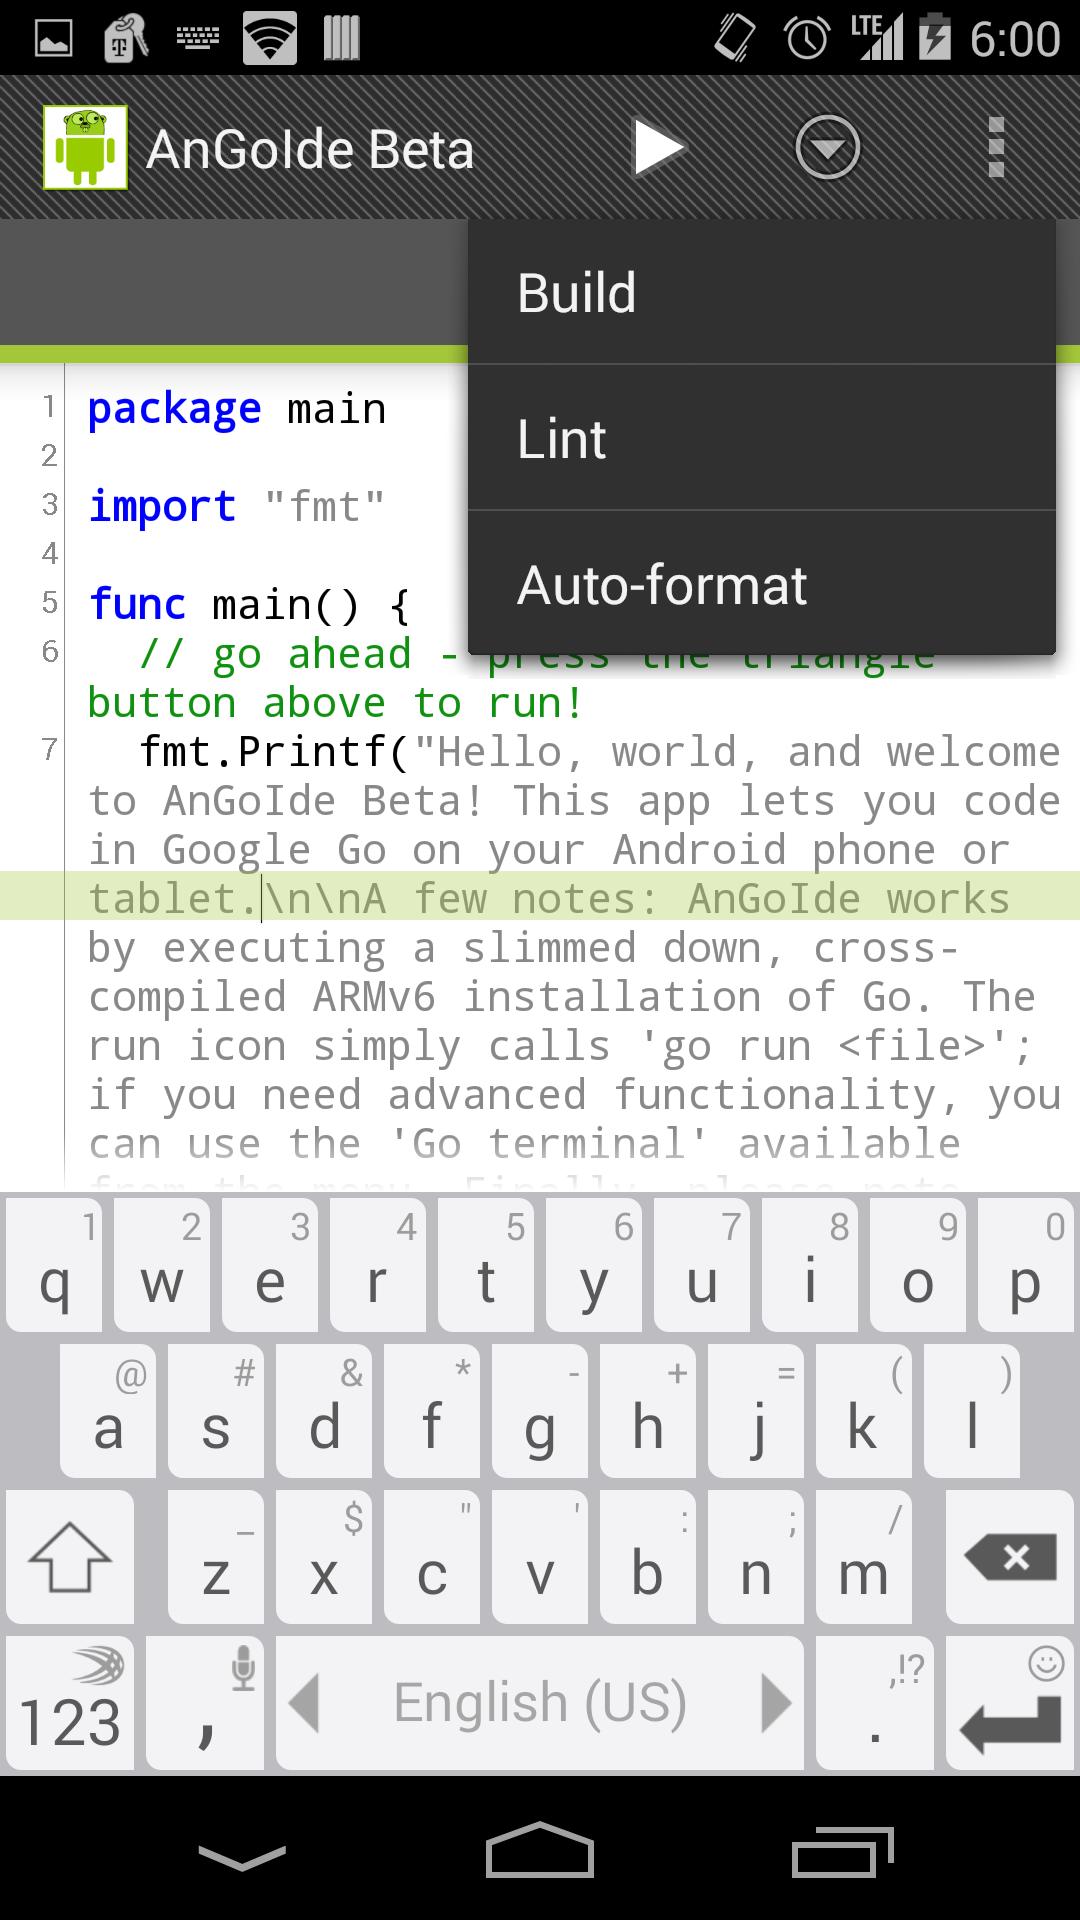Choose Lint in the dropdown menu
1080x1920 pixels.
pos(760,439)
